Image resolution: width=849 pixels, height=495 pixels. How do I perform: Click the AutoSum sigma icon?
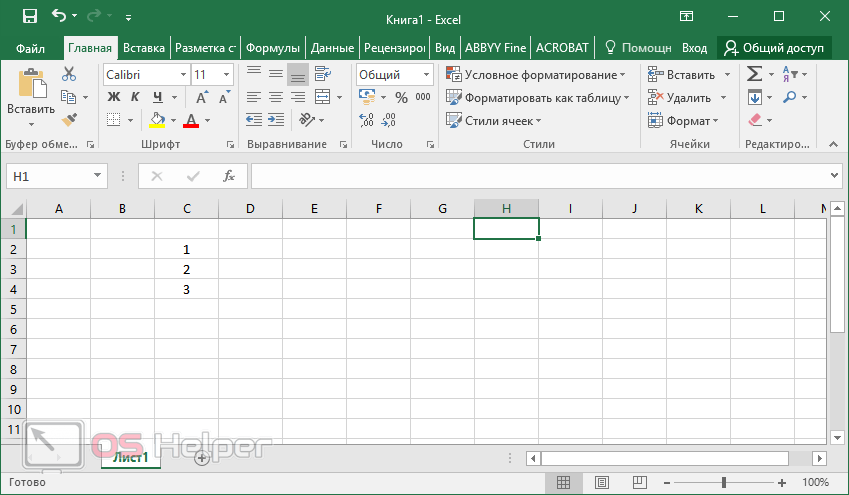[755, 74]
